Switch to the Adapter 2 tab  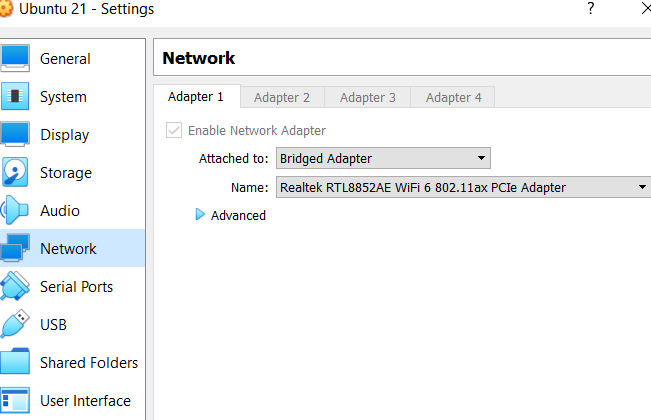[x=282, y=97]
